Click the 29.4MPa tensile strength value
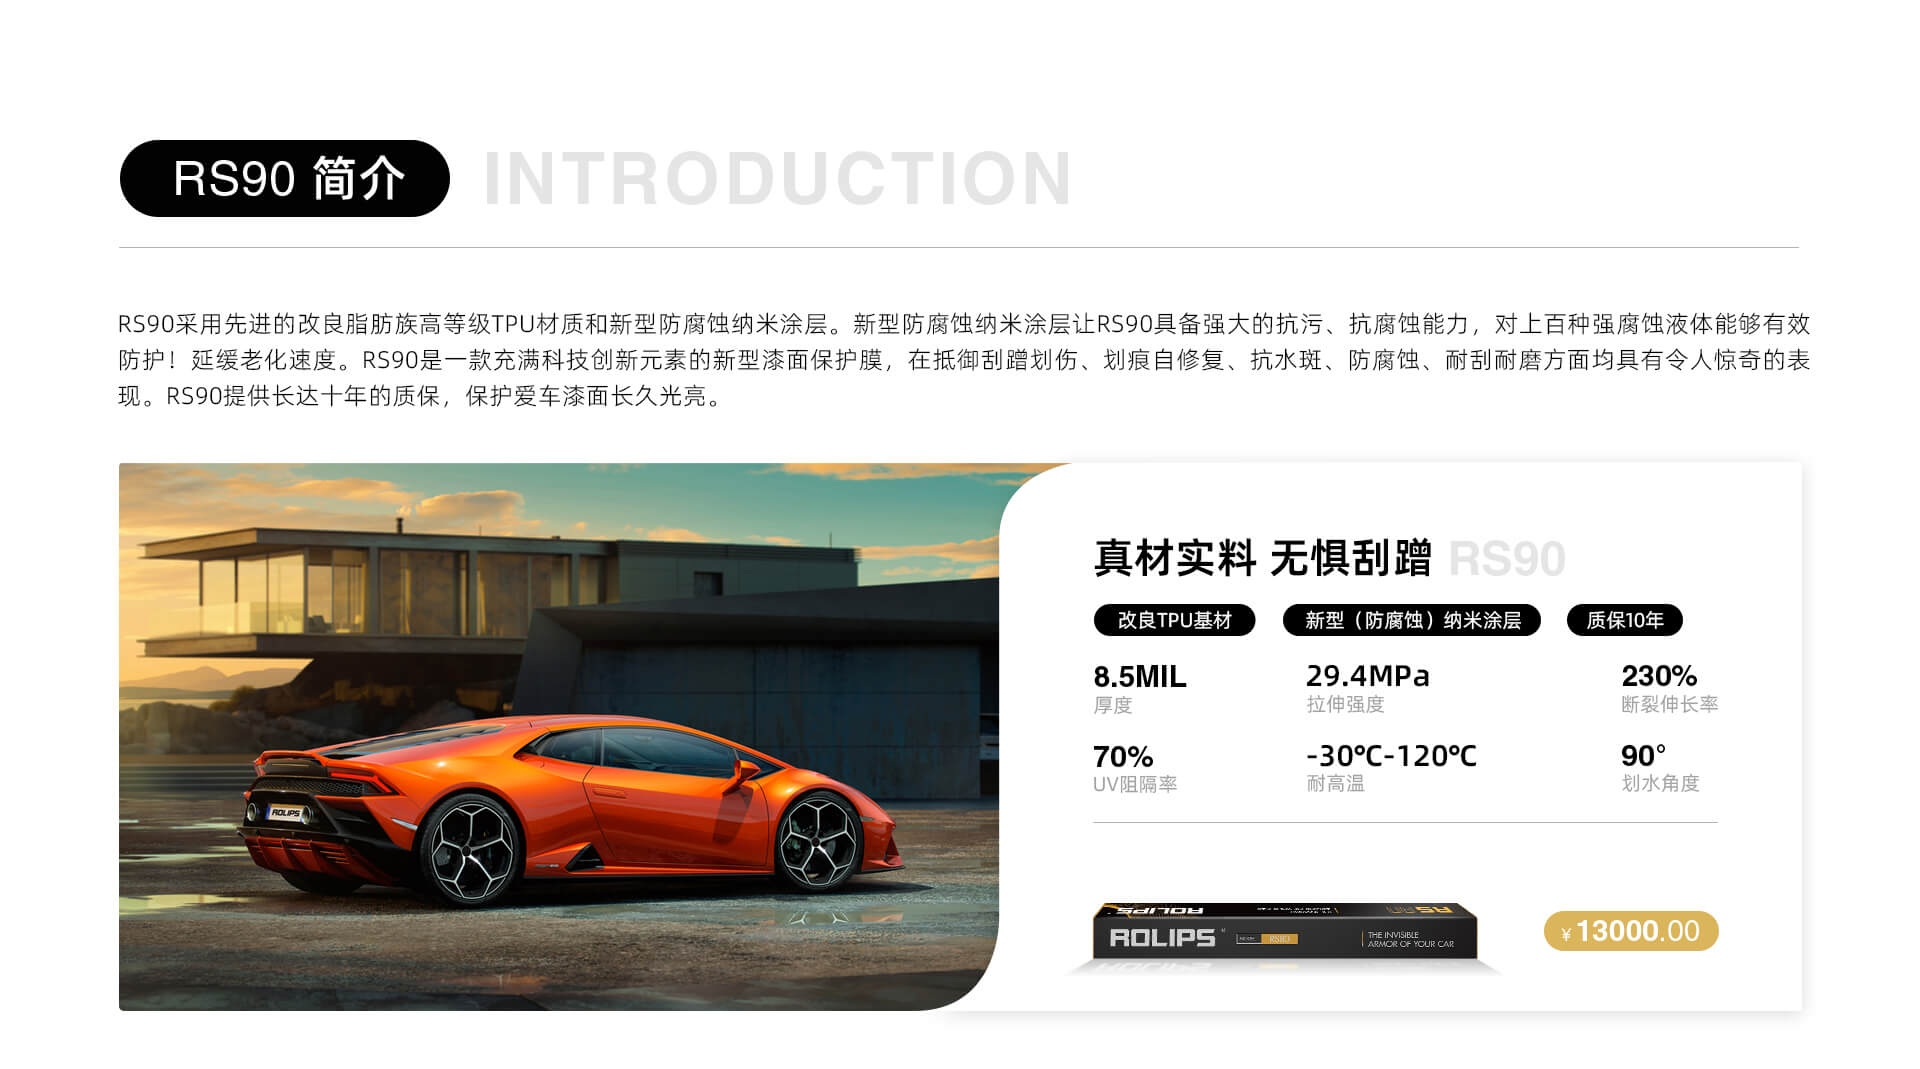 click(1368, 676)
